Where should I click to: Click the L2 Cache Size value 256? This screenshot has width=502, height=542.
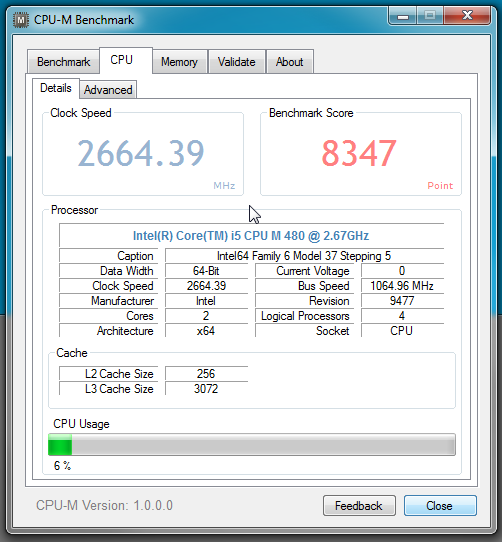pos(206,374)
